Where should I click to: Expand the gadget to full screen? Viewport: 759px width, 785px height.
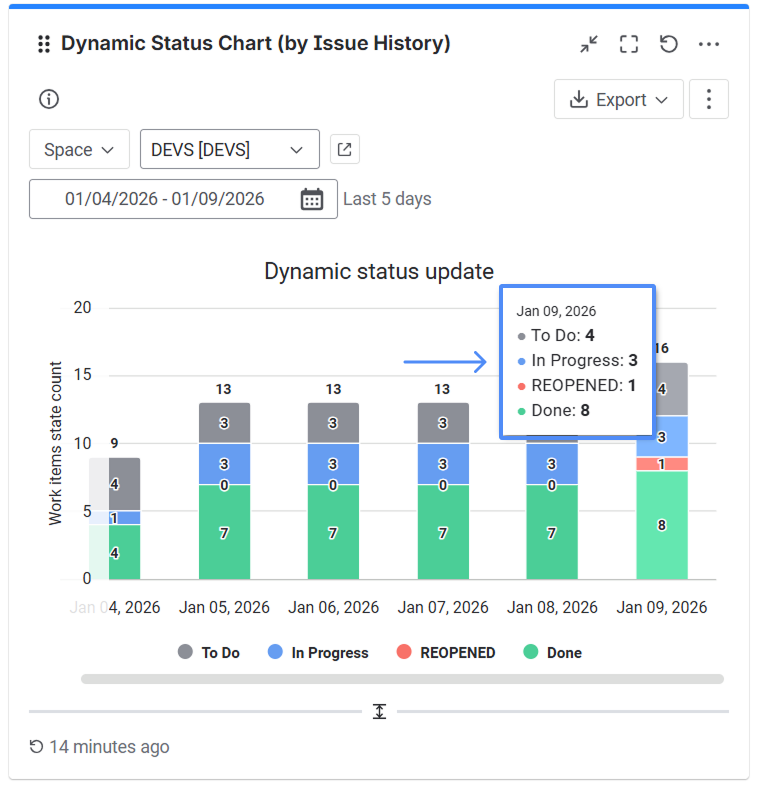tap(628, 44)
